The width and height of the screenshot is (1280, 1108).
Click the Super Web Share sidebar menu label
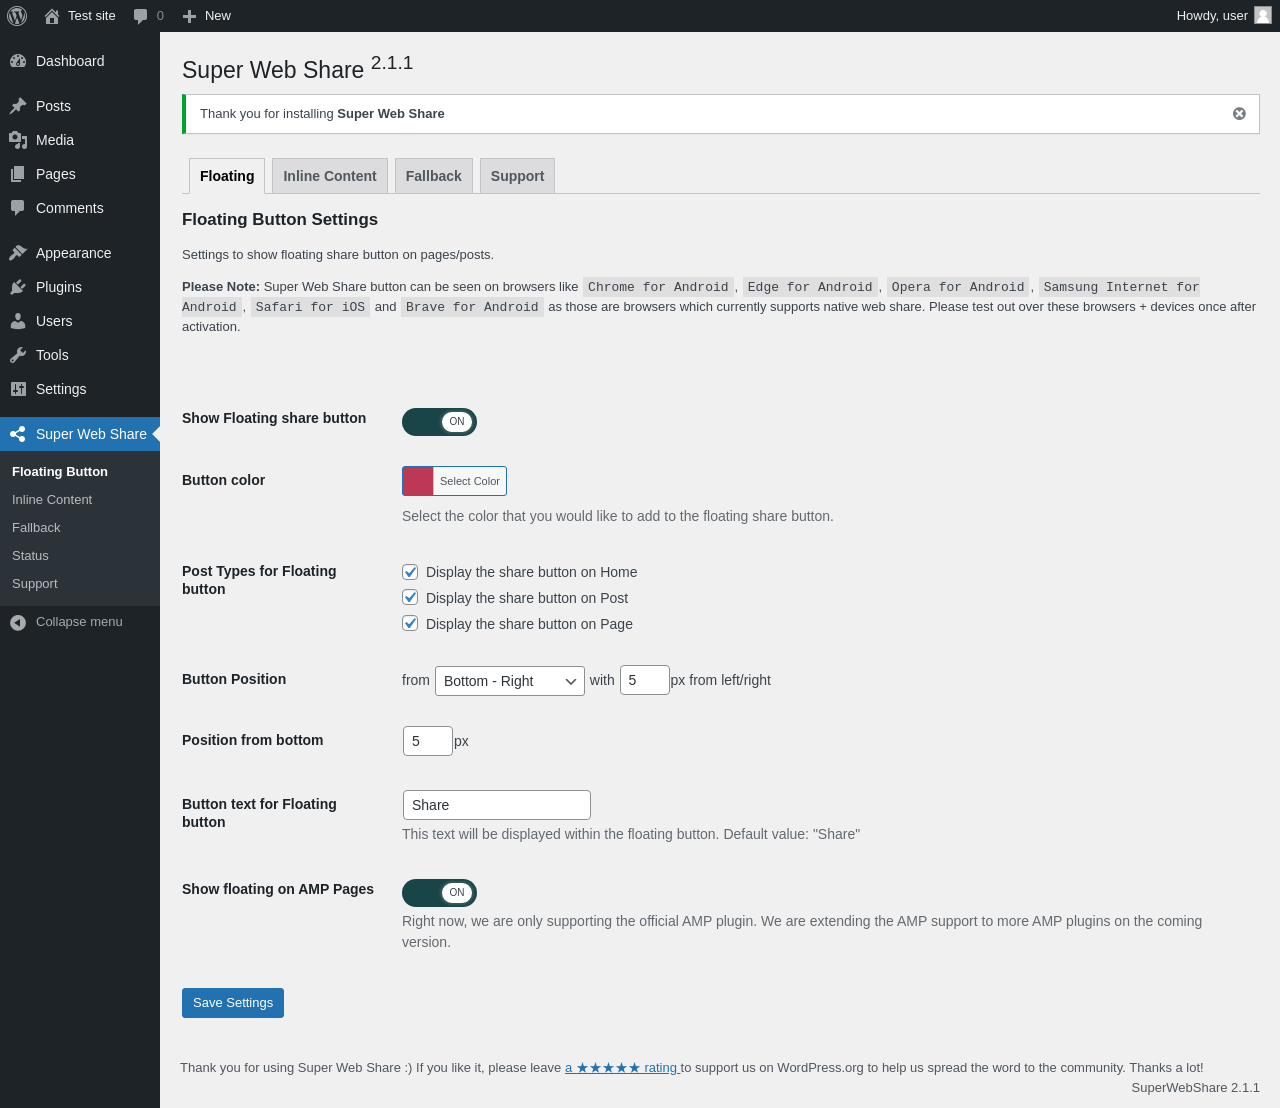(91, 434)
